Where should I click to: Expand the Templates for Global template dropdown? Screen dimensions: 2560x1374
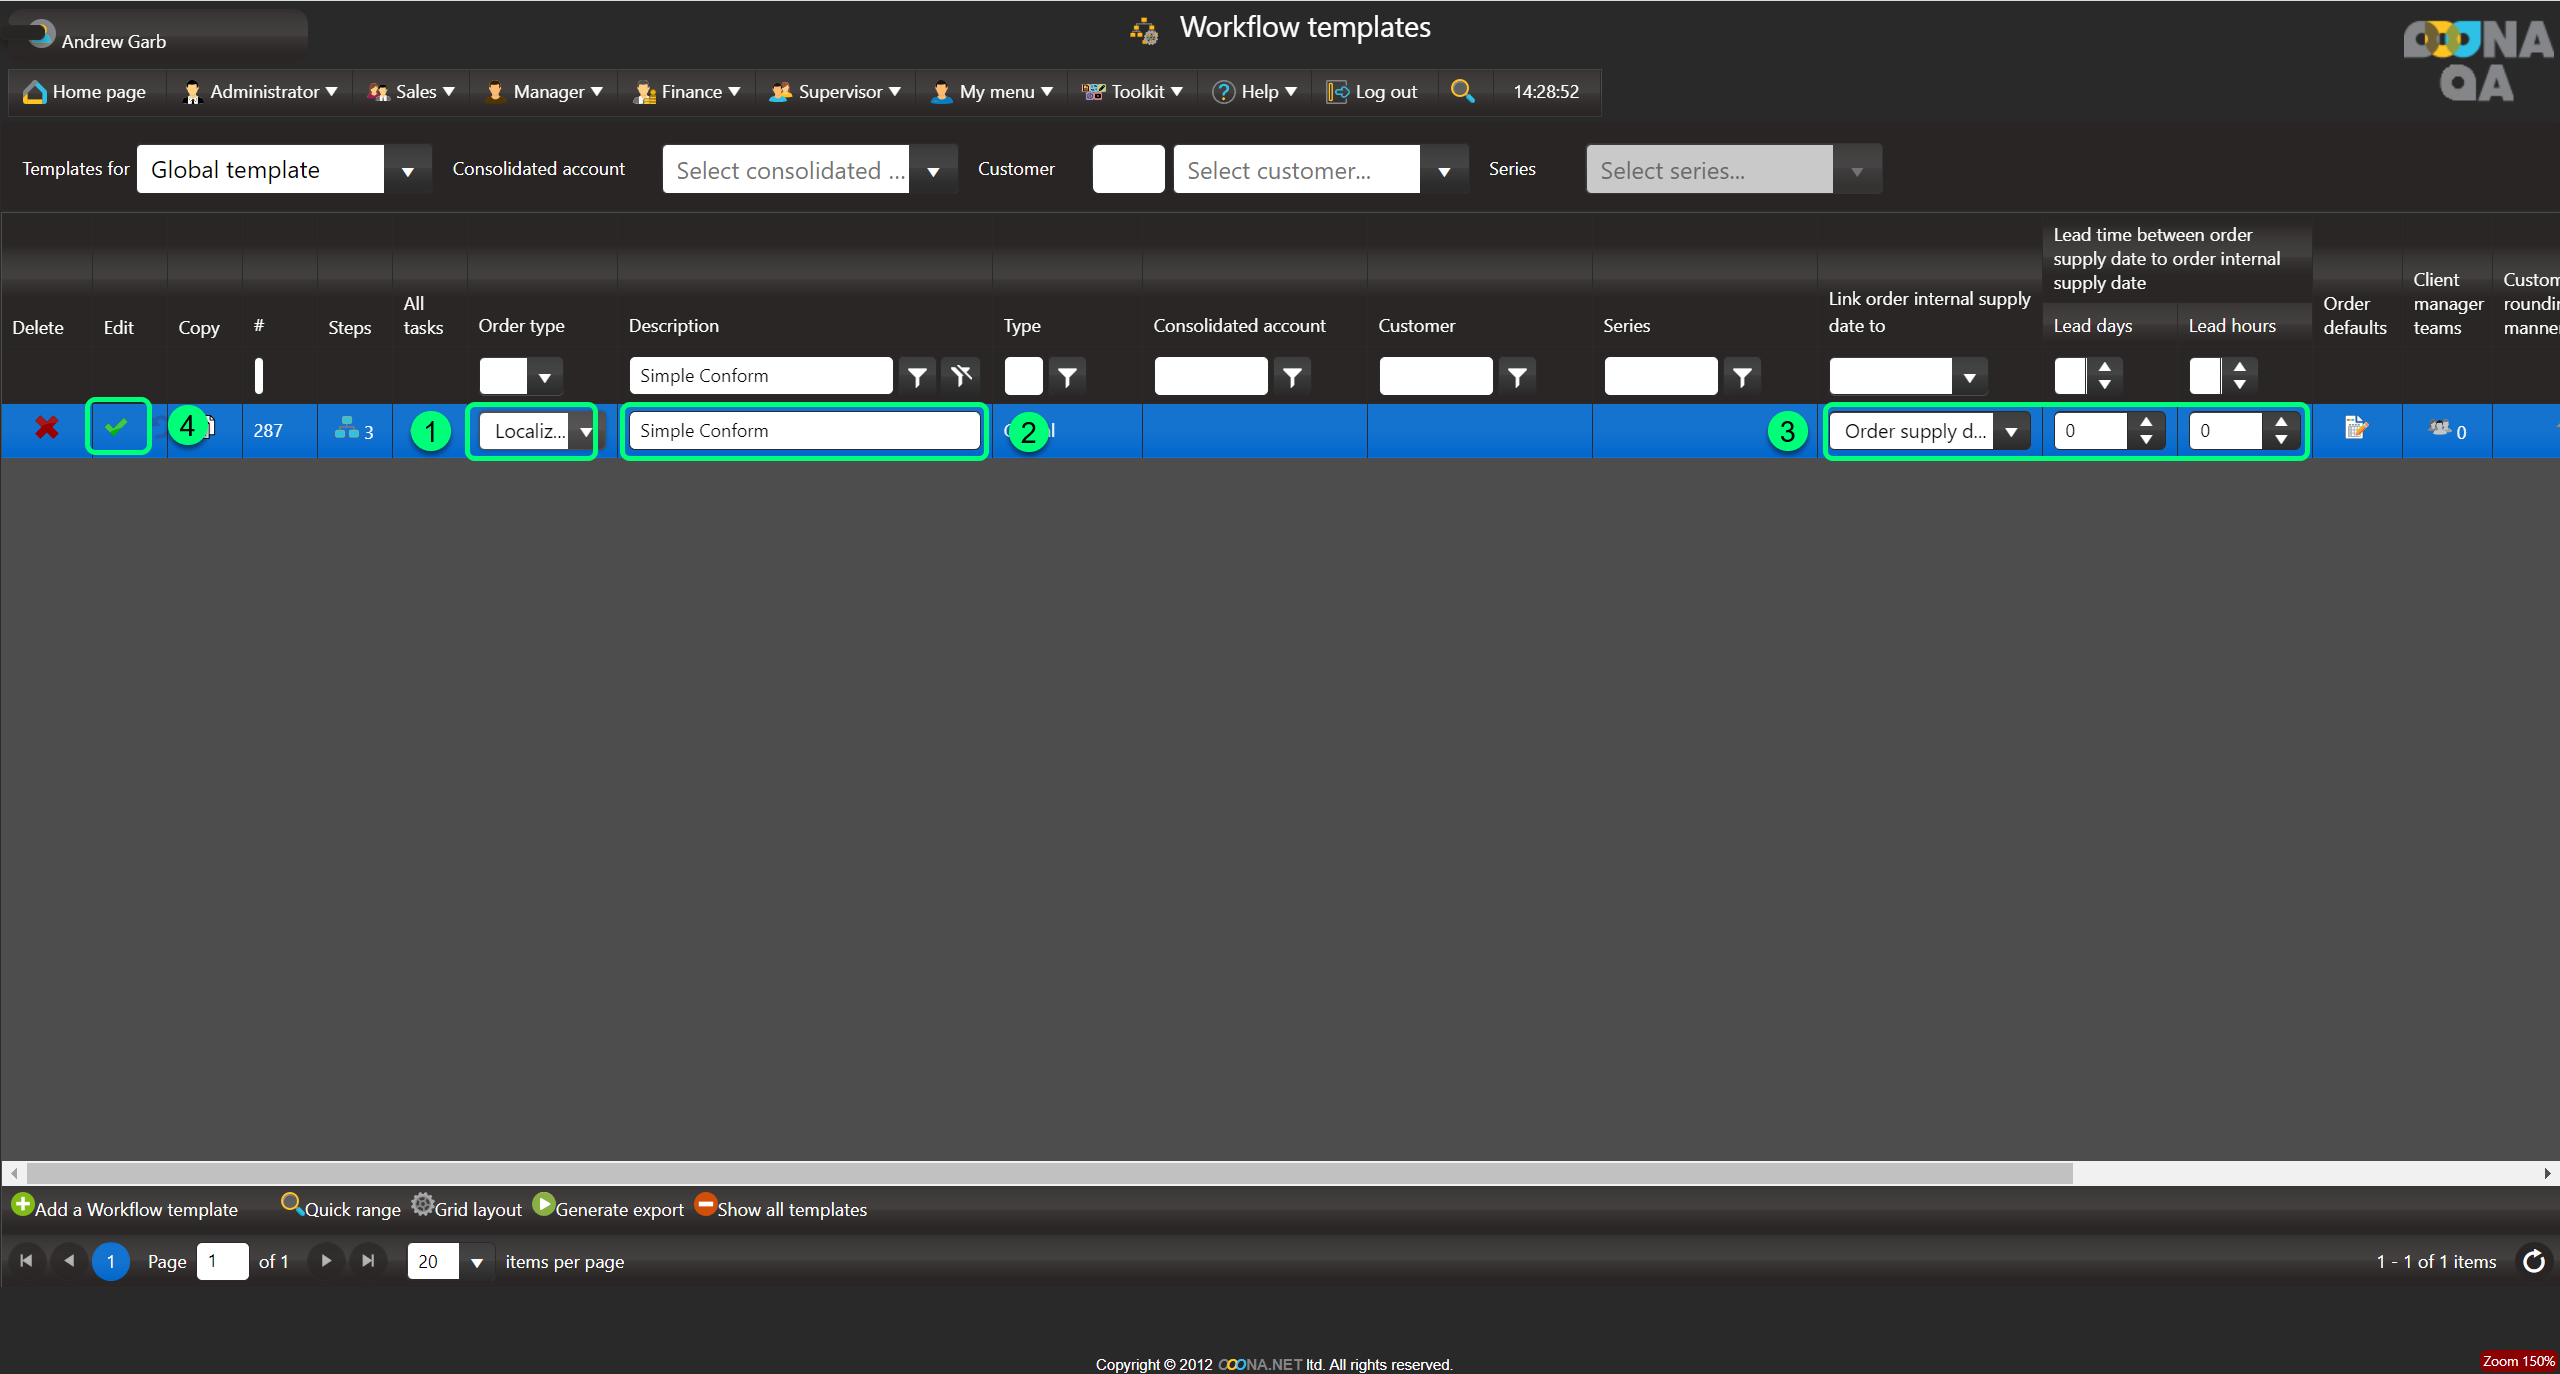(407, 171)
